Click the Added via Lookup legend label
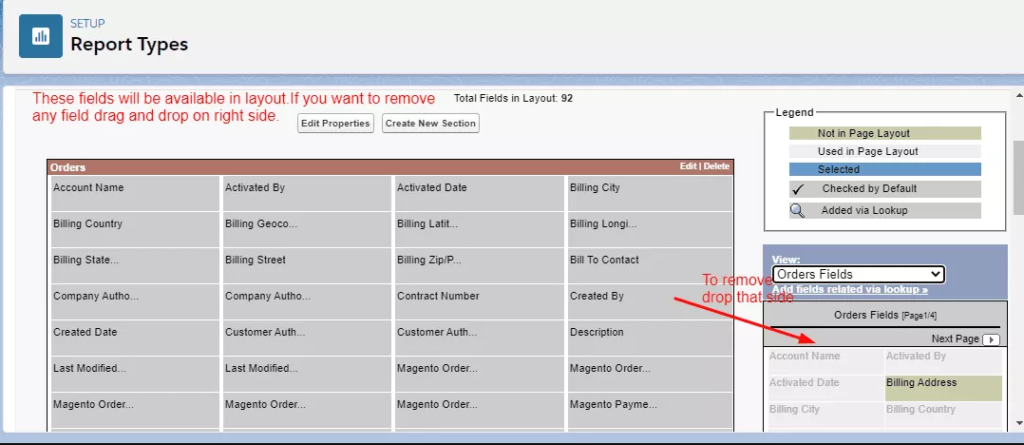This screenshot has height=445, width=1024. [864, 210]
